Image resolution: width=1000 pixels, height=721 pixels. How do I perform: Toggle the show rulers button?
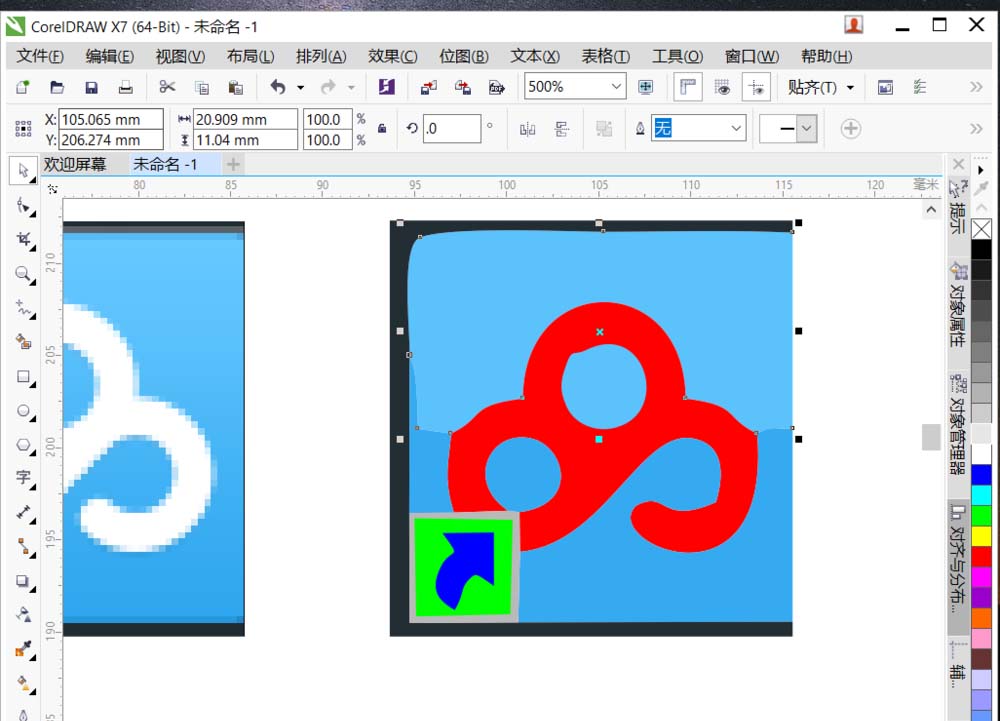pyautogui.click(x=688, y=87)
